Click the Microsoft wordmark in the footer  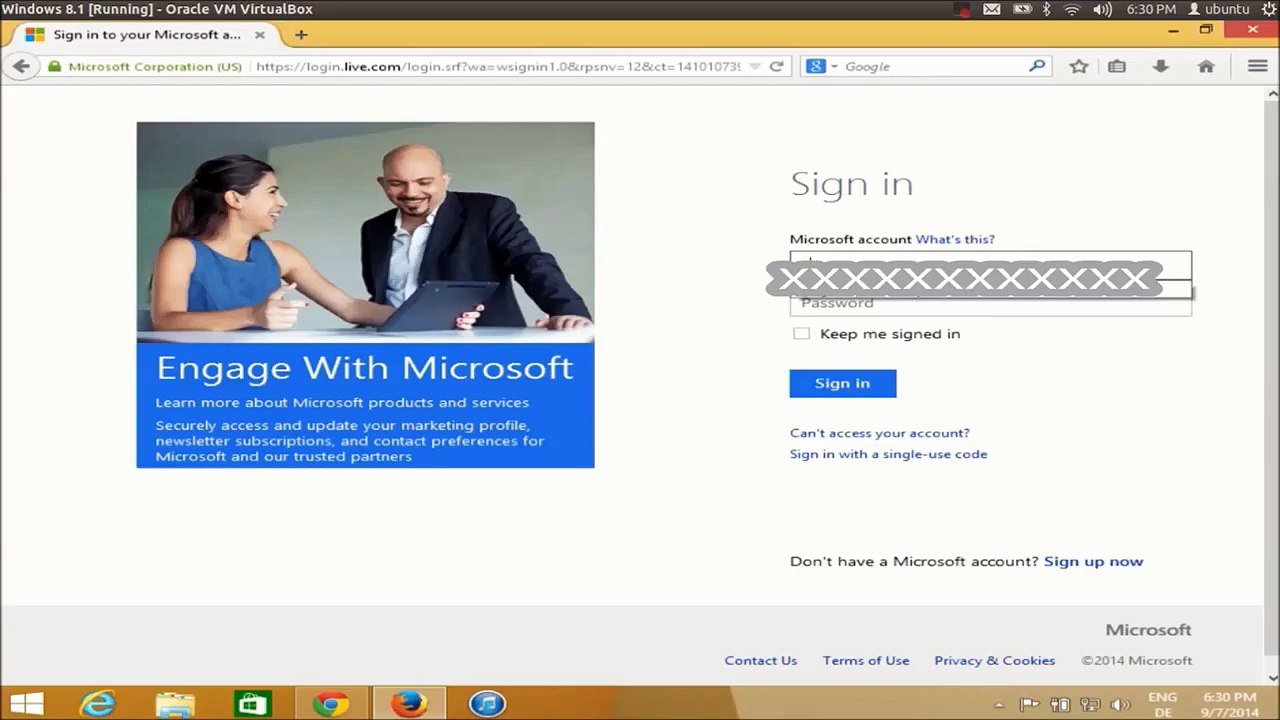tap(1148, 630)
